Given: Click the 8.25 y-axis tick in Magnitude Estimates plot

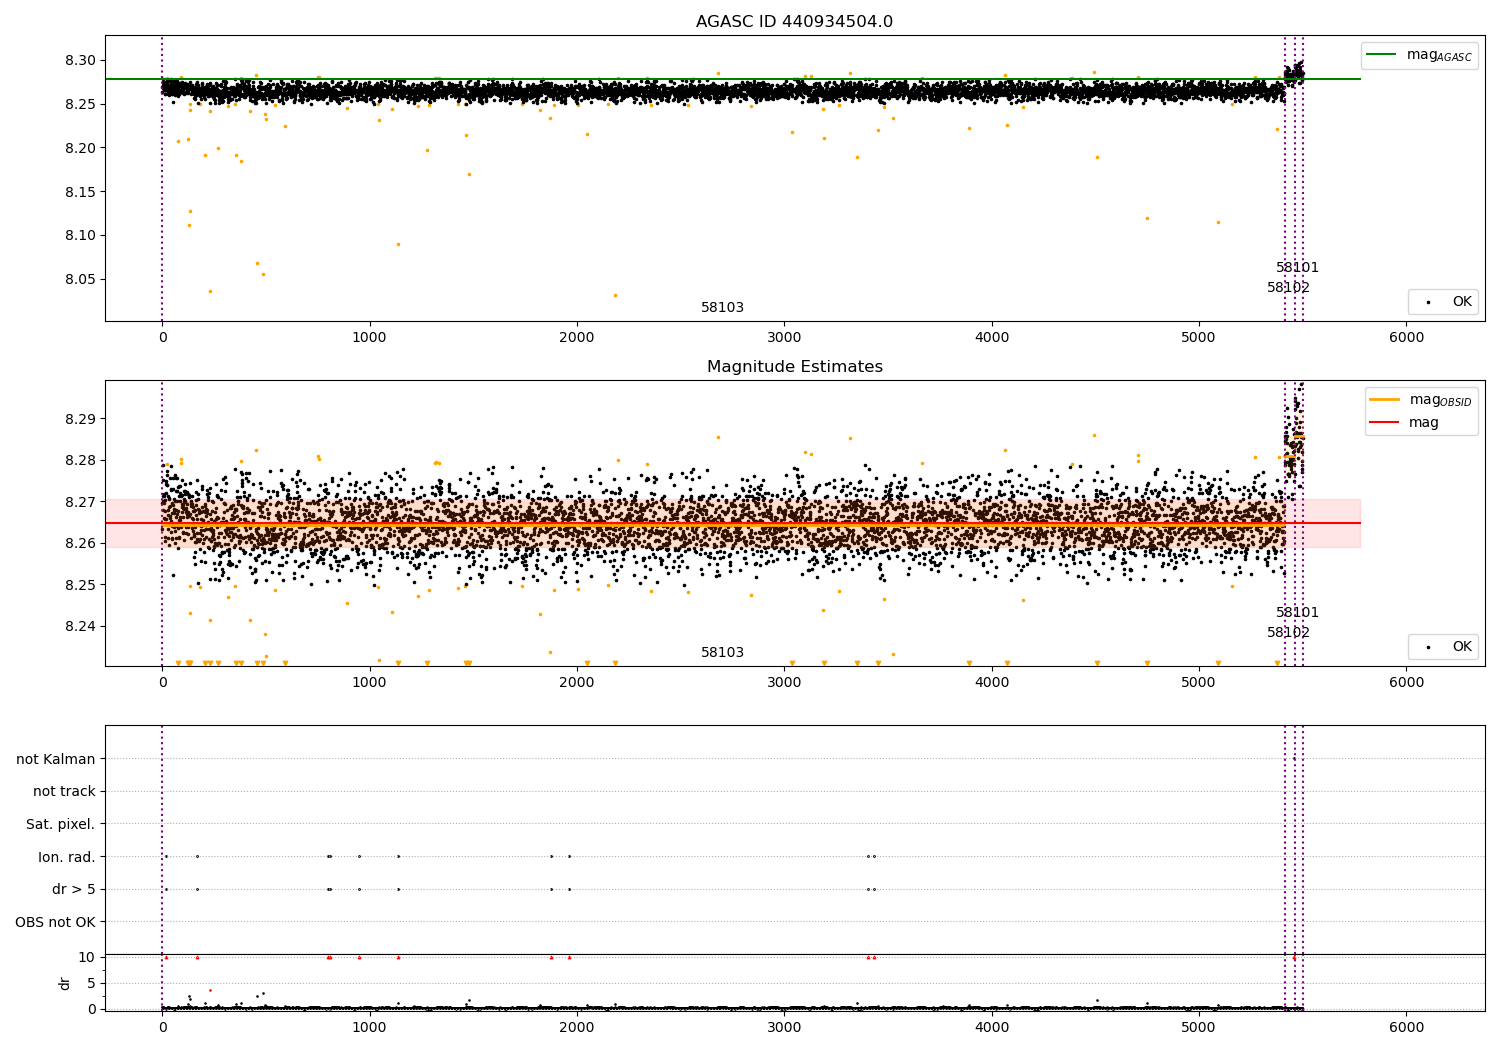Looking at the screenshot, I should click(81, 585).
